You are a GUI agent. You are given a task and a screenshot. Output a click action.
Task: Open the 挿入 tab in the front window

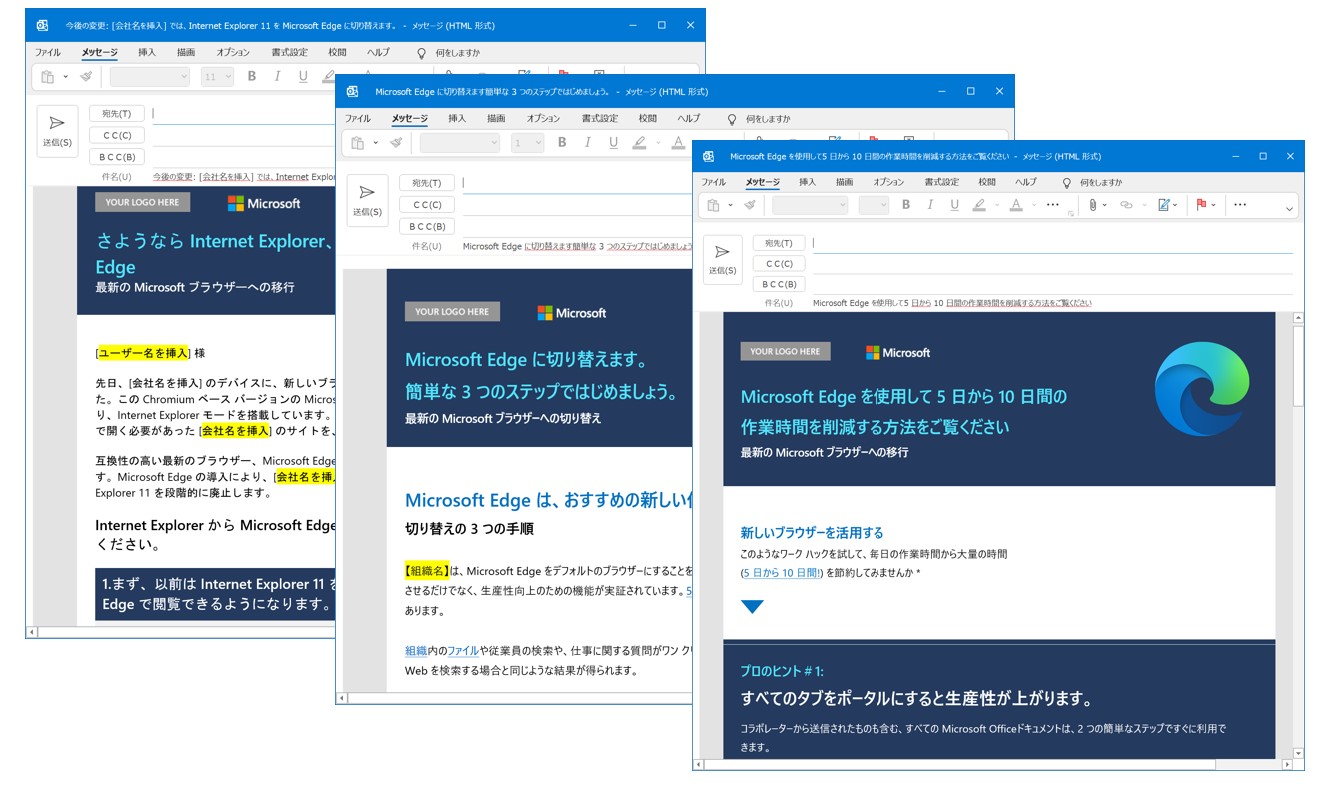[x=807, y=182]
